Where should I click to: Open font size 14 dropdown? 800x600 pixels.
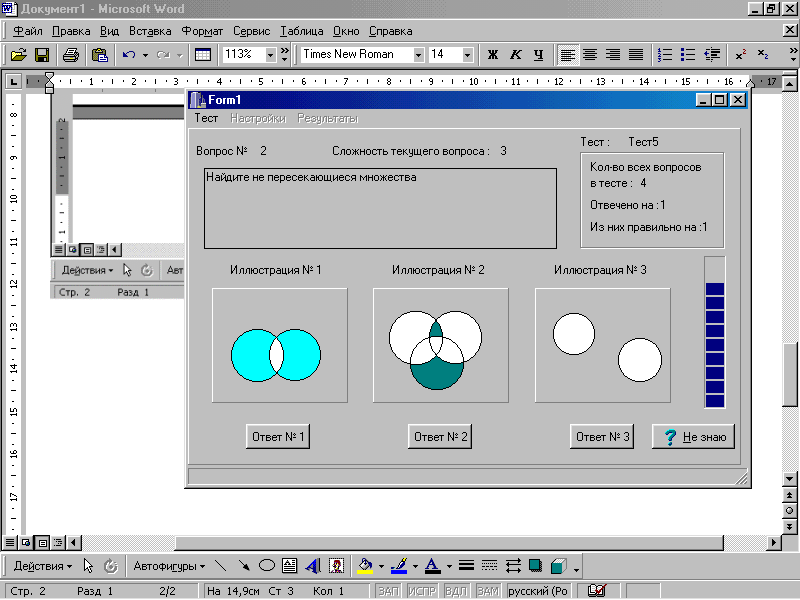467,55
